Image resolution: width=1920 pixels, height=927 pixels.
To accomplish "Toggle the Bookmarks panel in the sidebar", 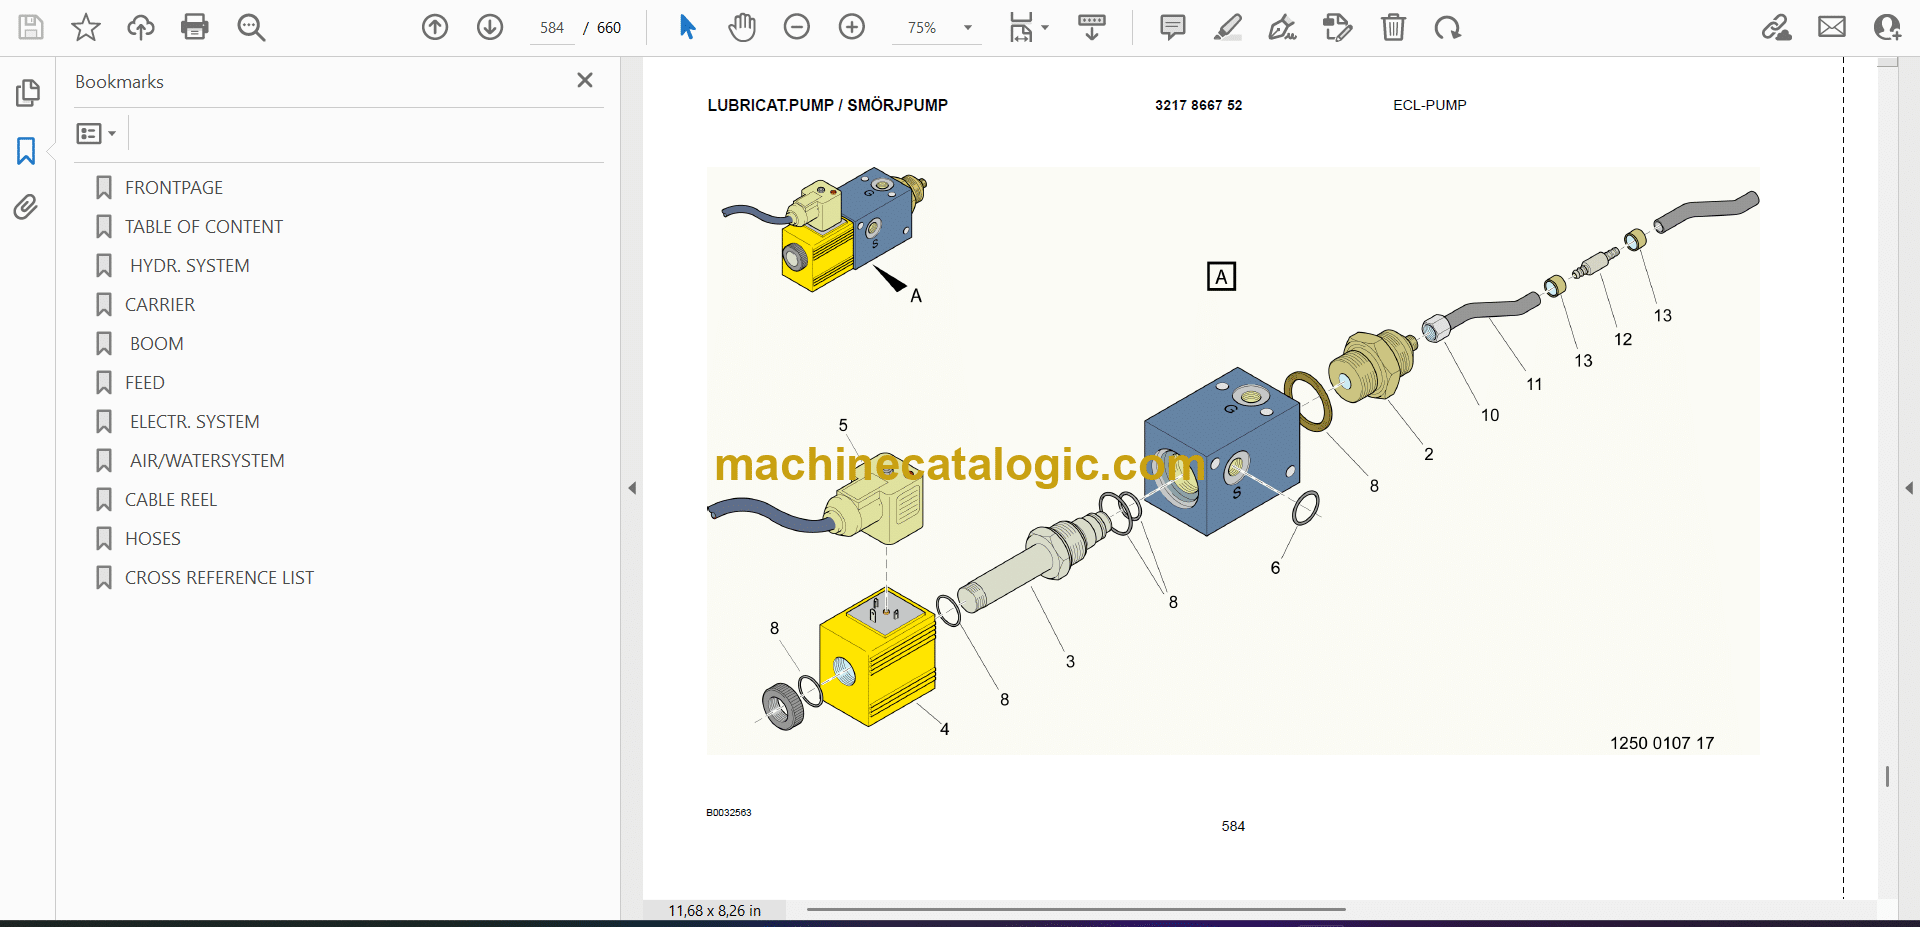I will [27, 151].
